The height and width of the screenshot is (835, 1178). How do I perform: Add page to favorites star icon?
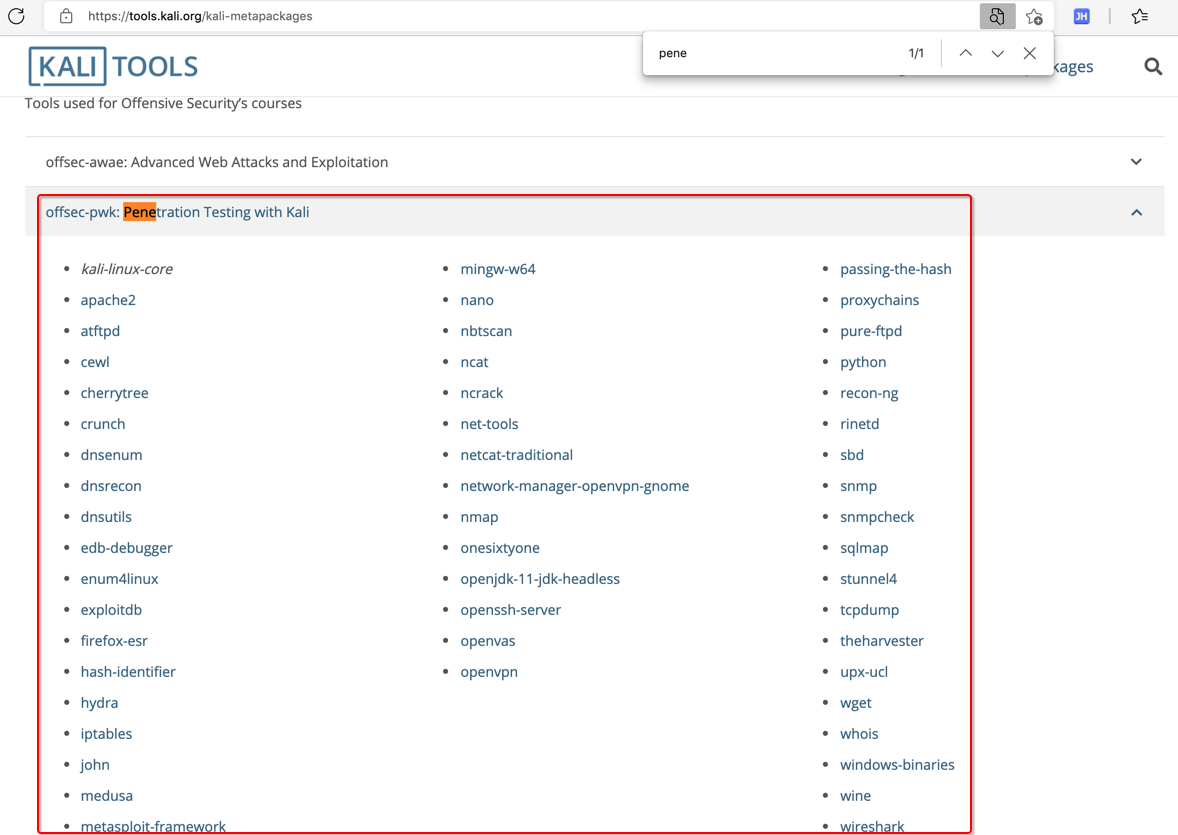[x=1035, y=16]
